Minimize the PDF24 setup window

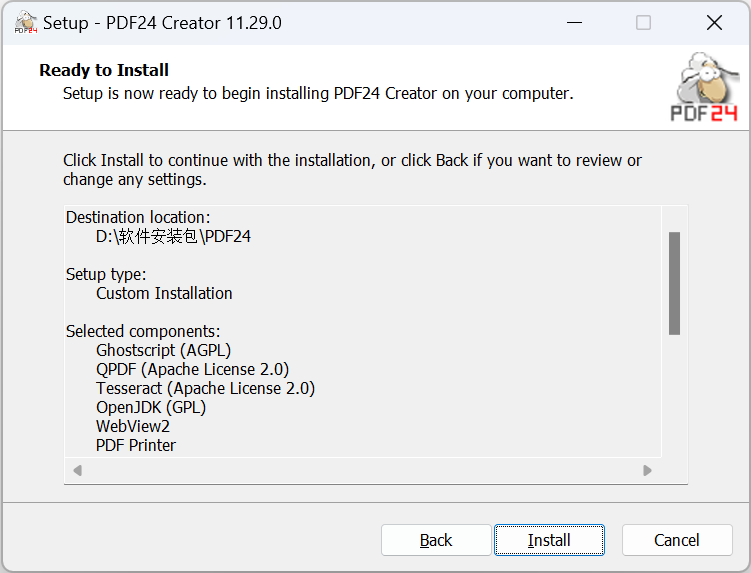click(573, 23)
